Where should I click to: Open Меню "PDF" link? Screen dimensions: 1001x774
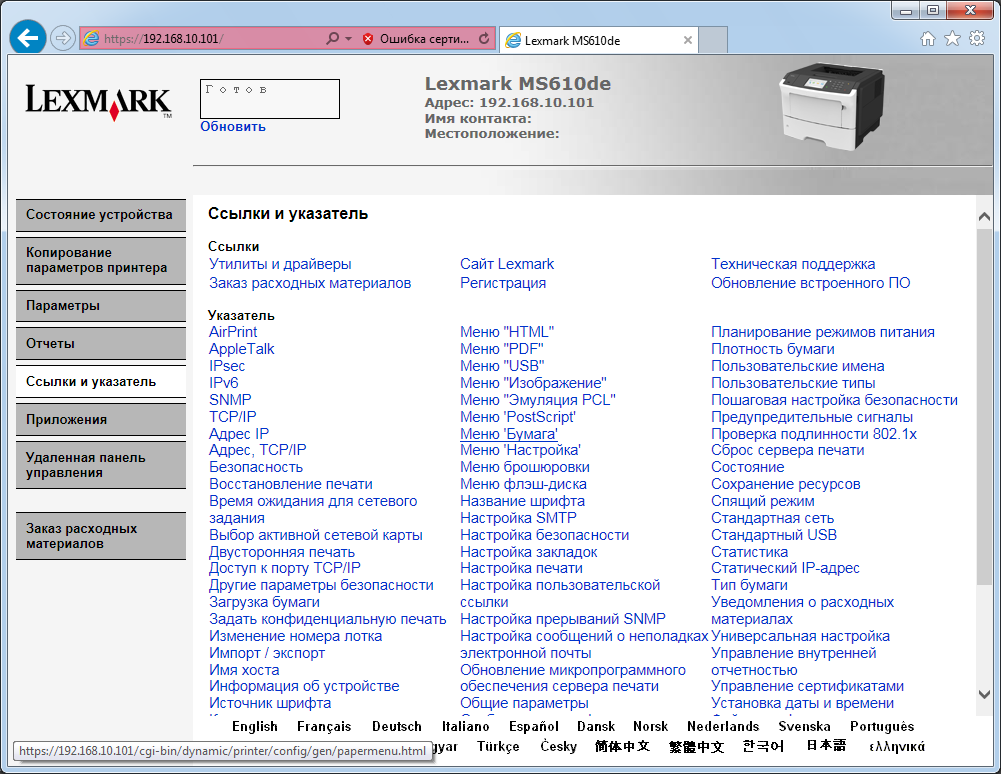pyautogui.click(x=502, y=349)
